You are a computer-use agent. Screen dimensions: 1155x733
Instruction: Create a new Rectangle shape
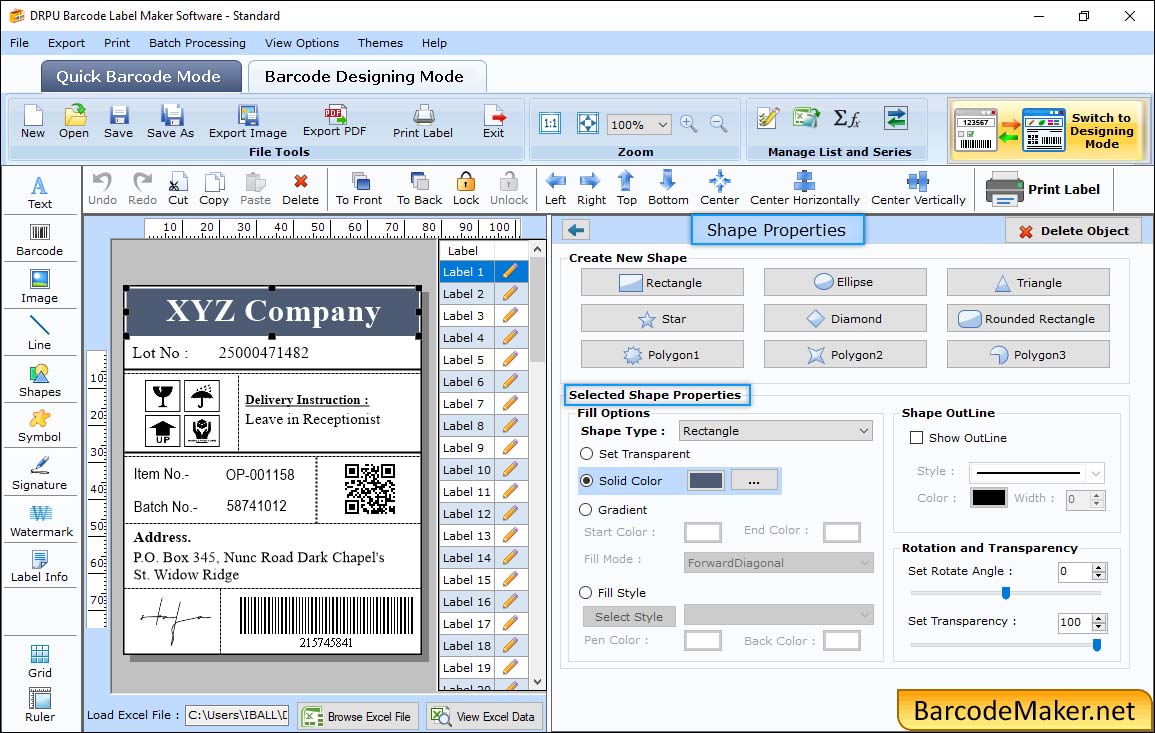point(661,282)
